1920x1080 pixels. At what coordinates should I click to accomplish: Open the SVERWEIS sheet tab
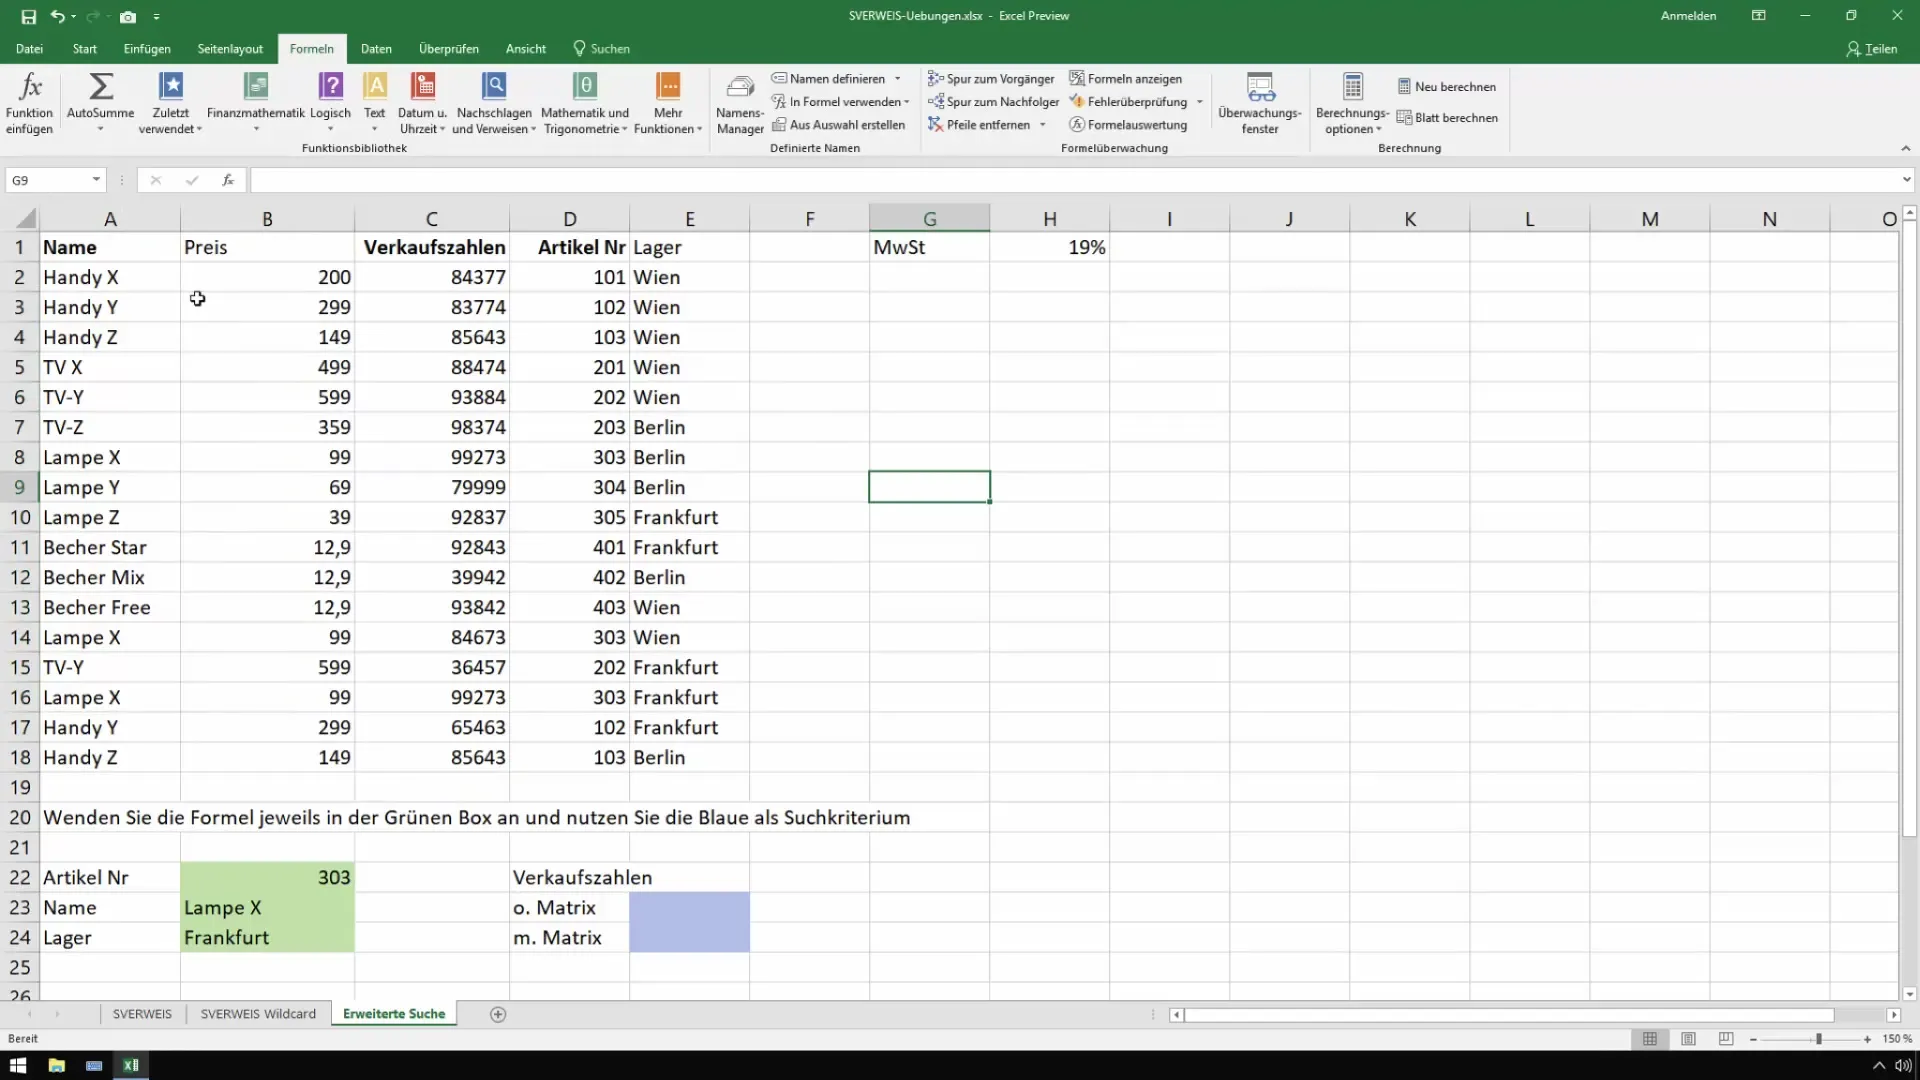click(142, 1014)
